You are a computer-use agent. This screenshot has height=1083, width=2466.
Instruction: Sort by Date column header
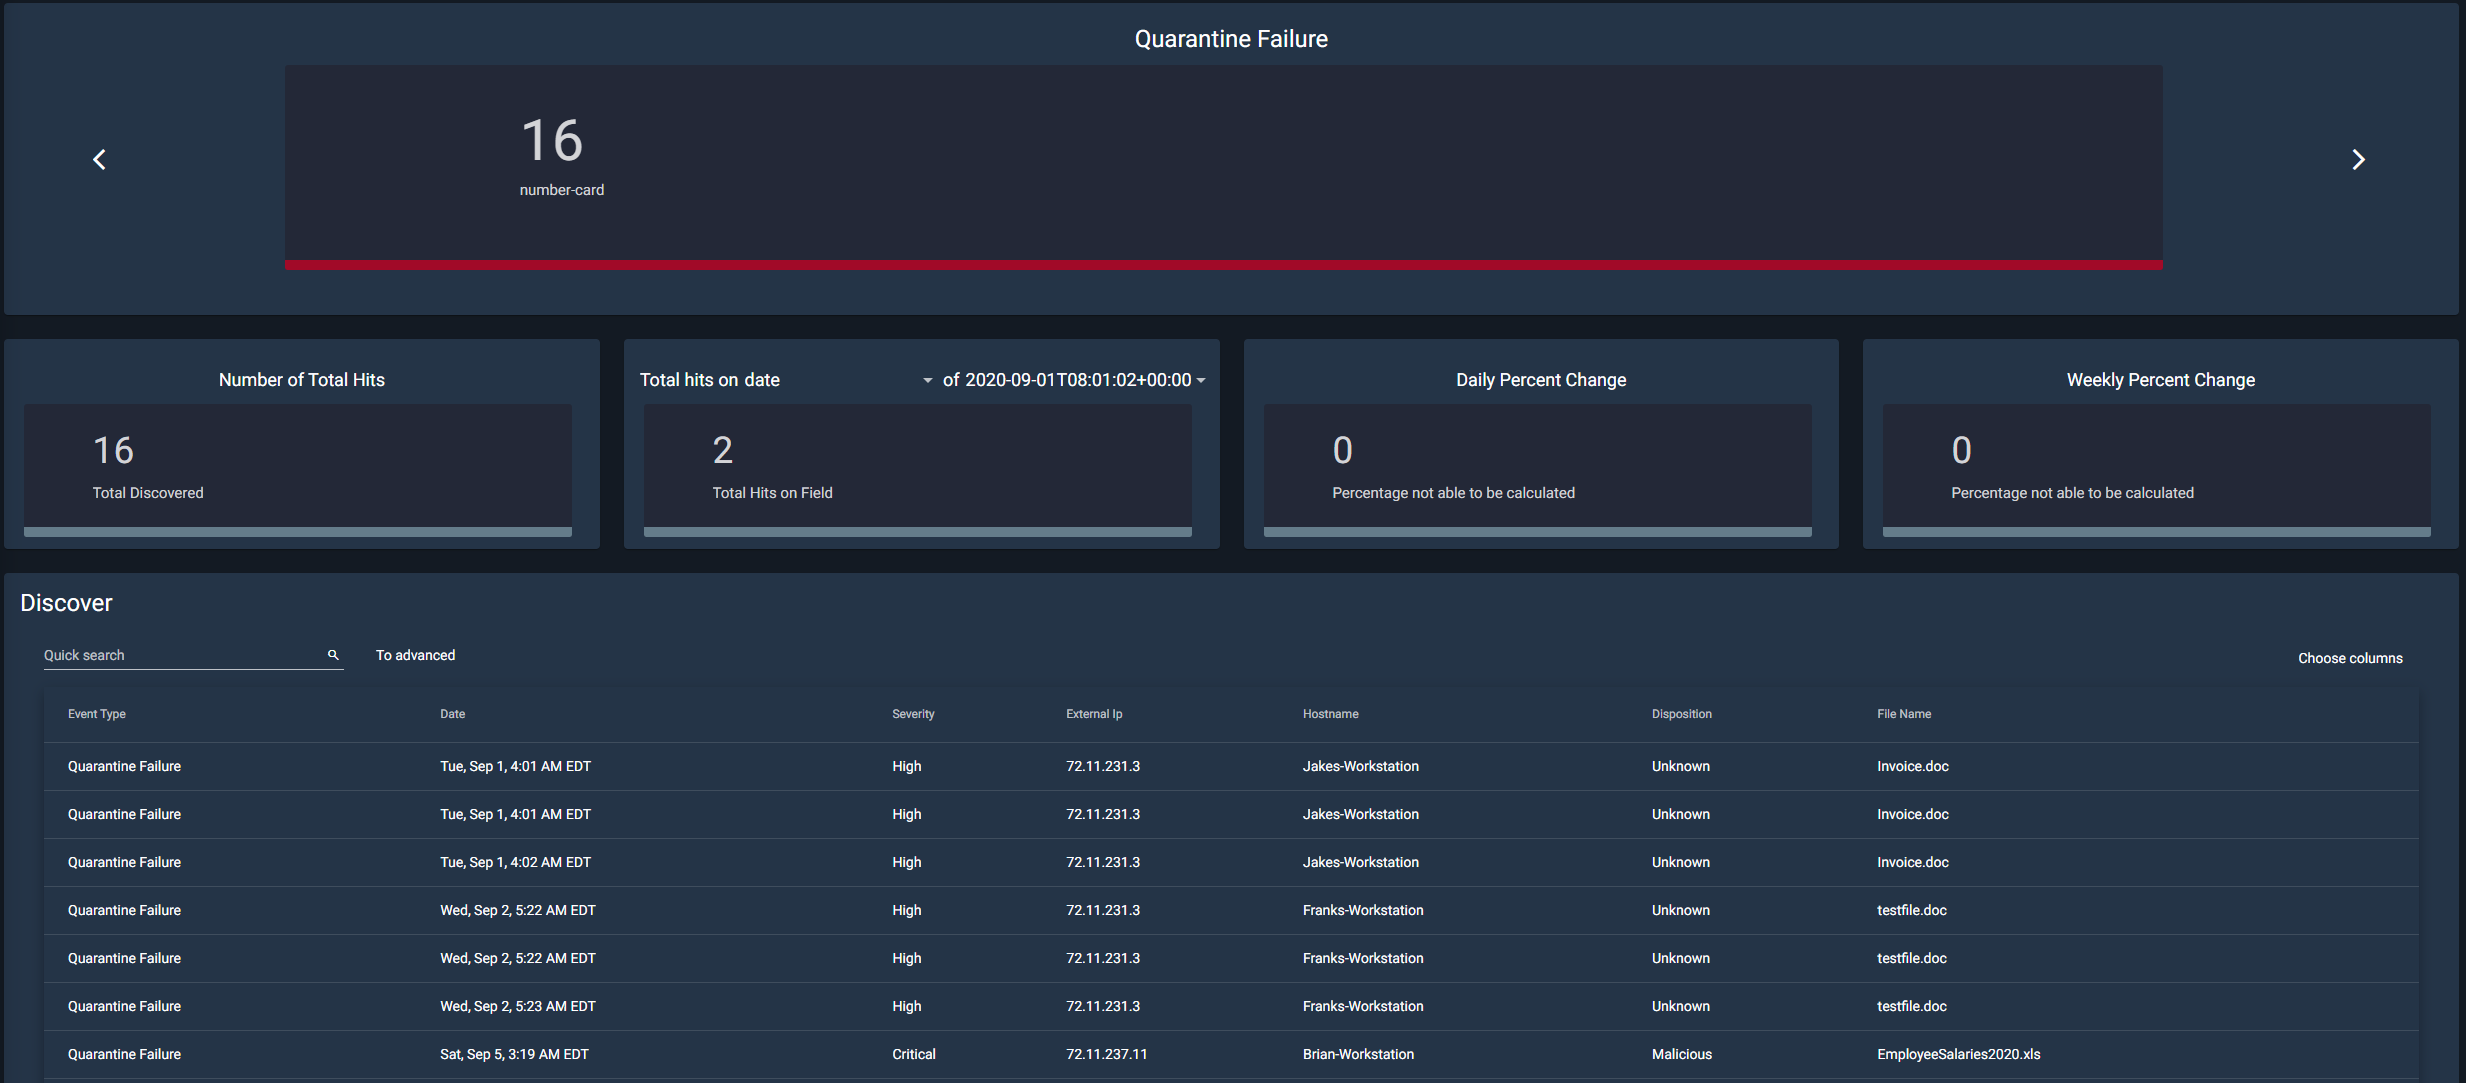453,714
